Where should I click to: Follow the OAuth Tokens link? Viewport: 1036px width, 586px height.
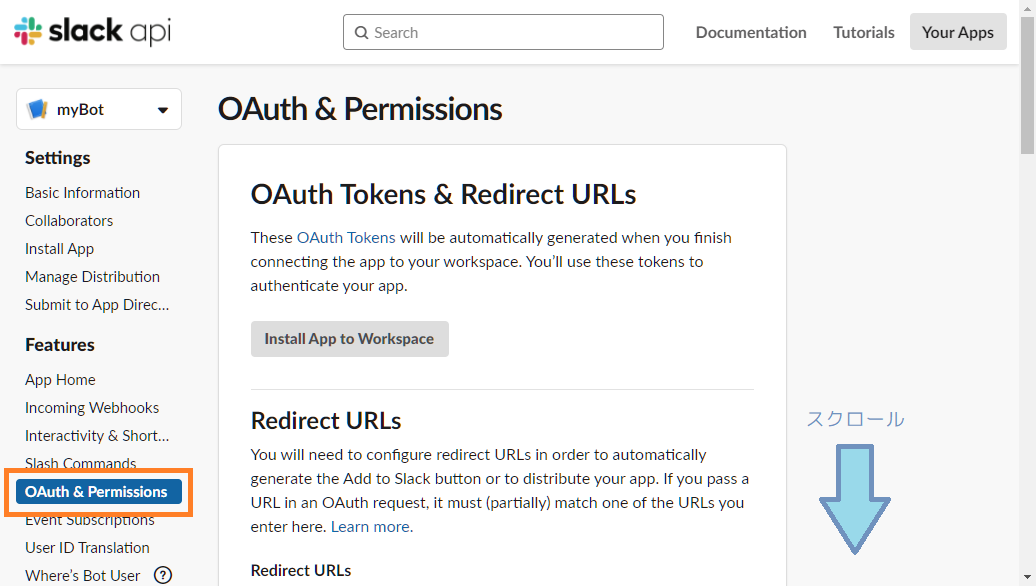click(346, 238)
